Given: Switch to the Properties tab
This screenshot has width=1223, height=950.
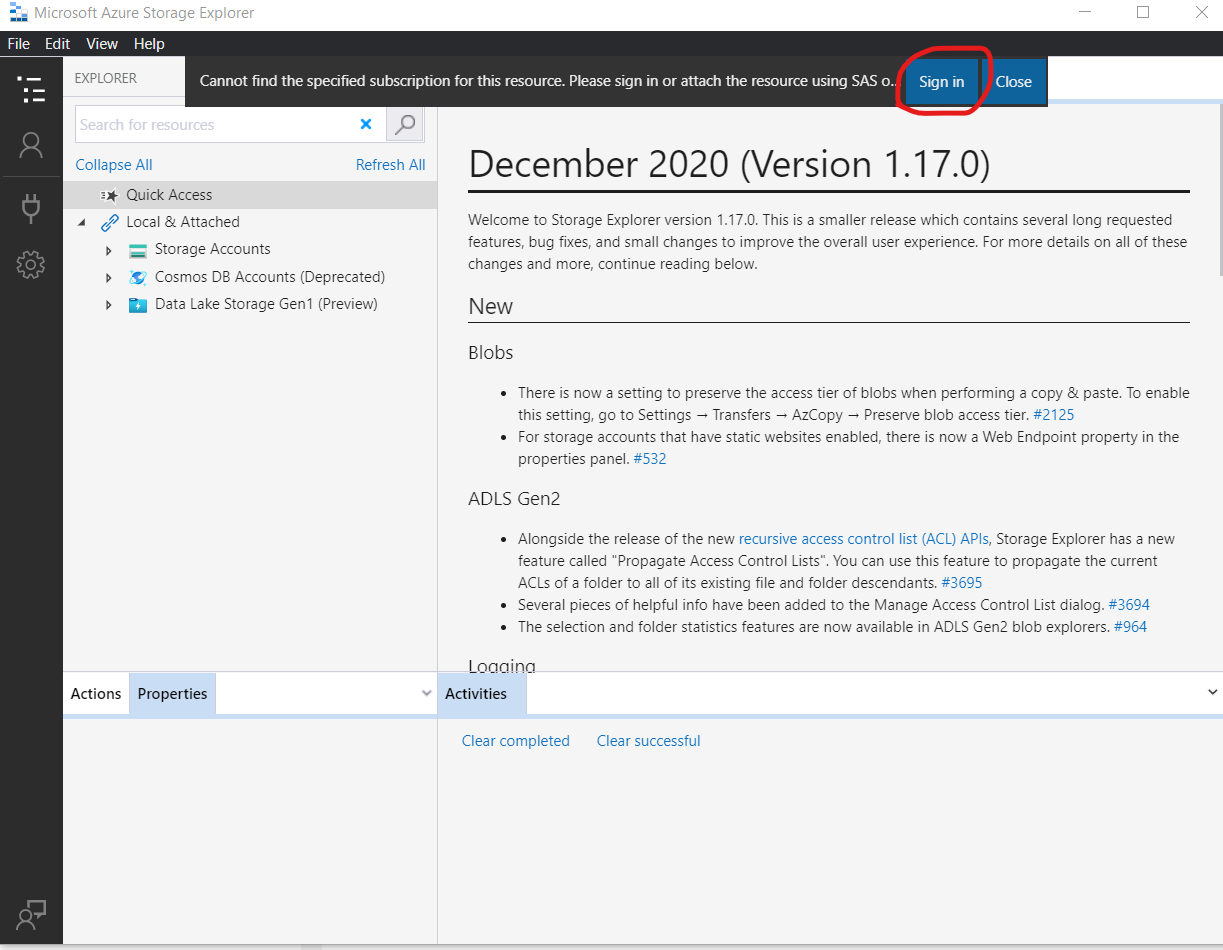Looking at the screenshot, I should click(172, 694).
